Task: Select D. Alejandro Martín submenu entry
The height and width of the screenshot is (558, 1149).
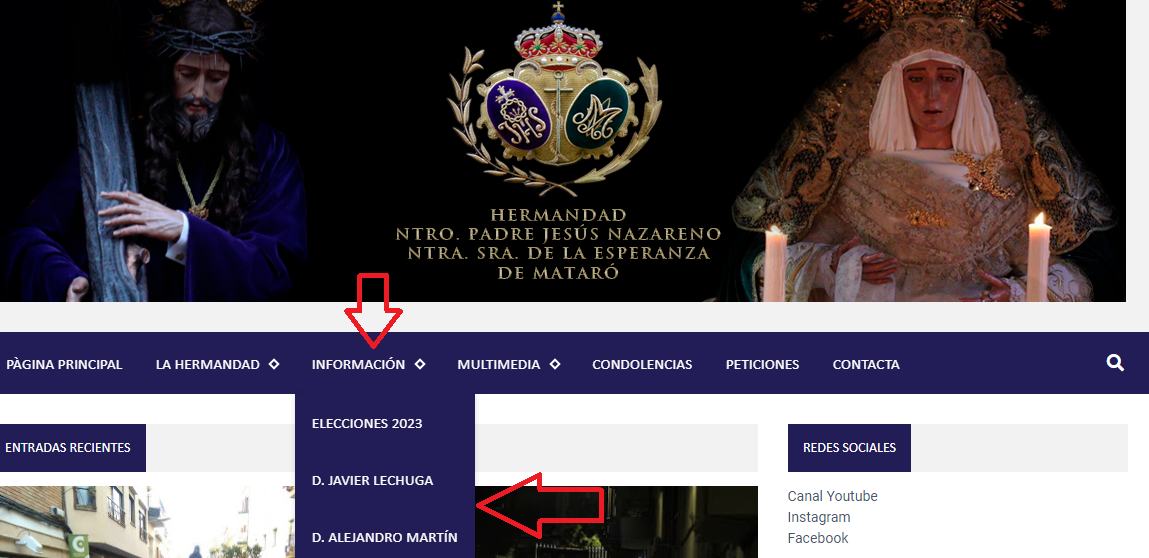Action: (385, 537)
